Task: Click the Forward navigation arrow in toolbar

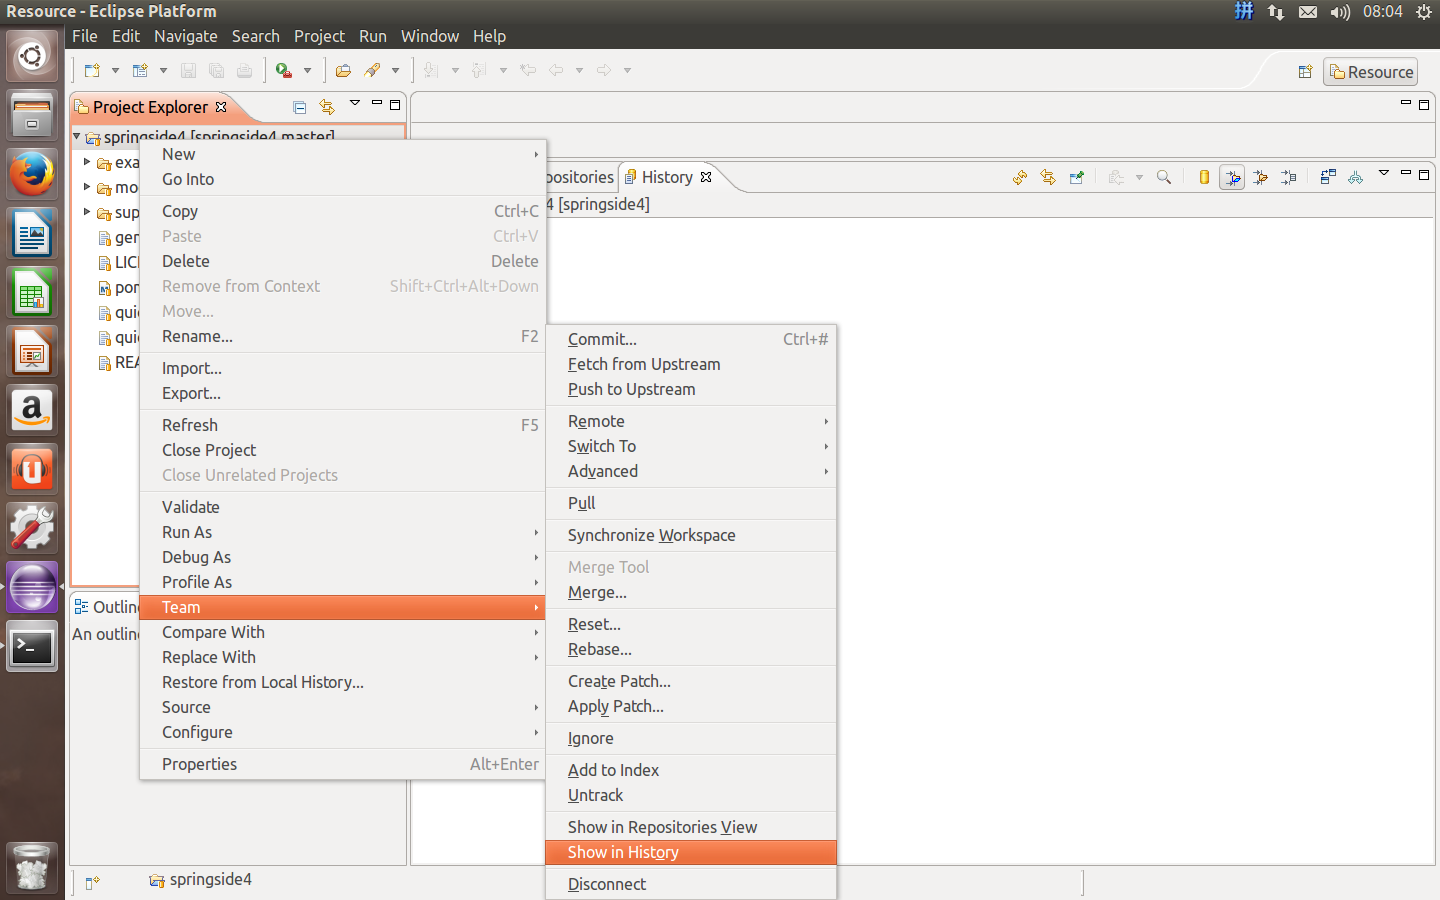Action: 604,71
